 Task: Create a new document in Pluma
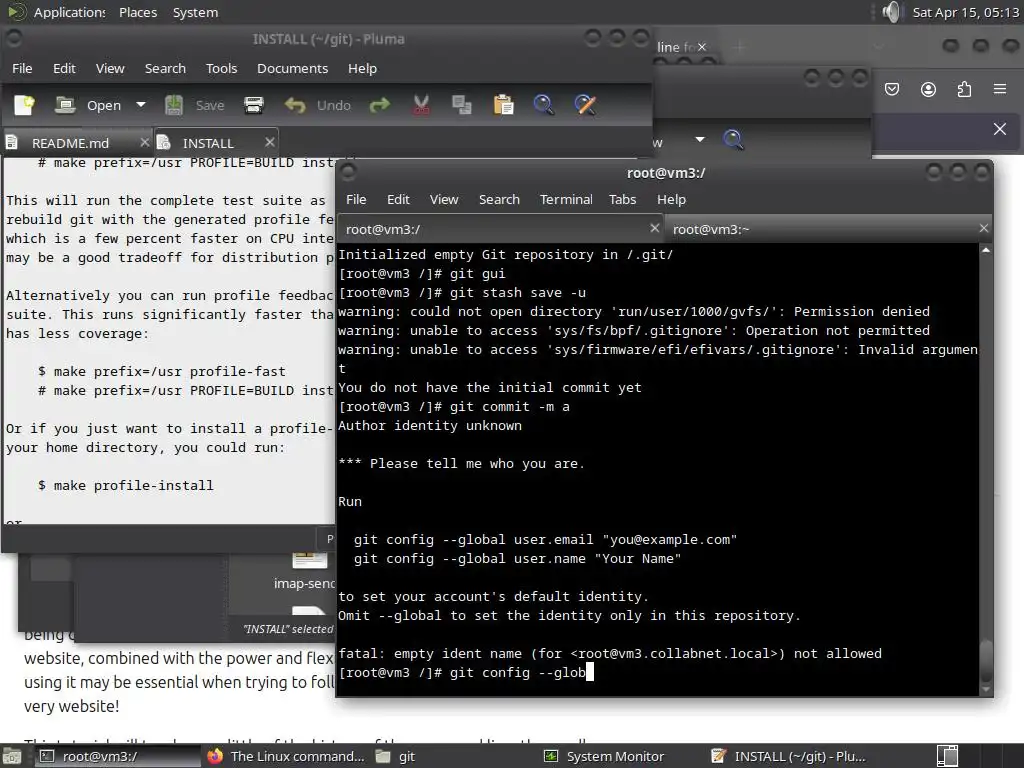pyautogui.click(x=24, y=105)
